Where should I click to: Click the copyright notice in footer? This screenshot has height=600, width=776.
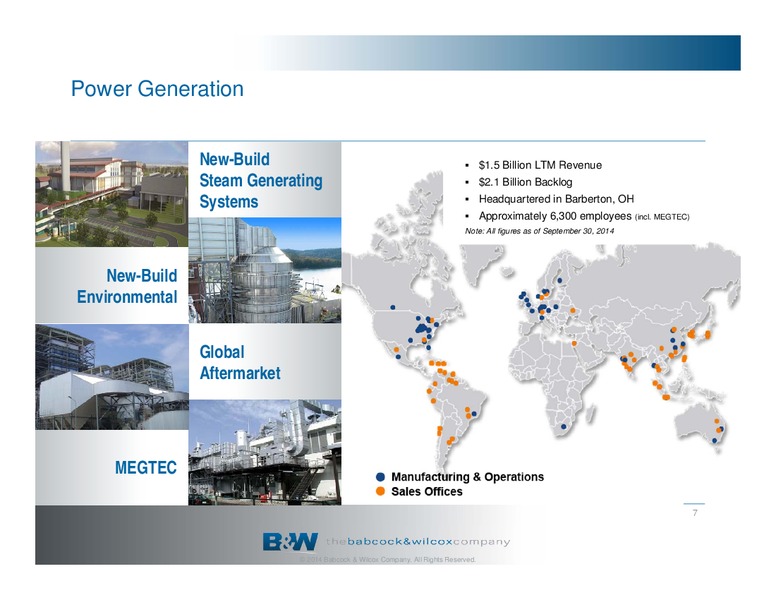coord(388,559)
